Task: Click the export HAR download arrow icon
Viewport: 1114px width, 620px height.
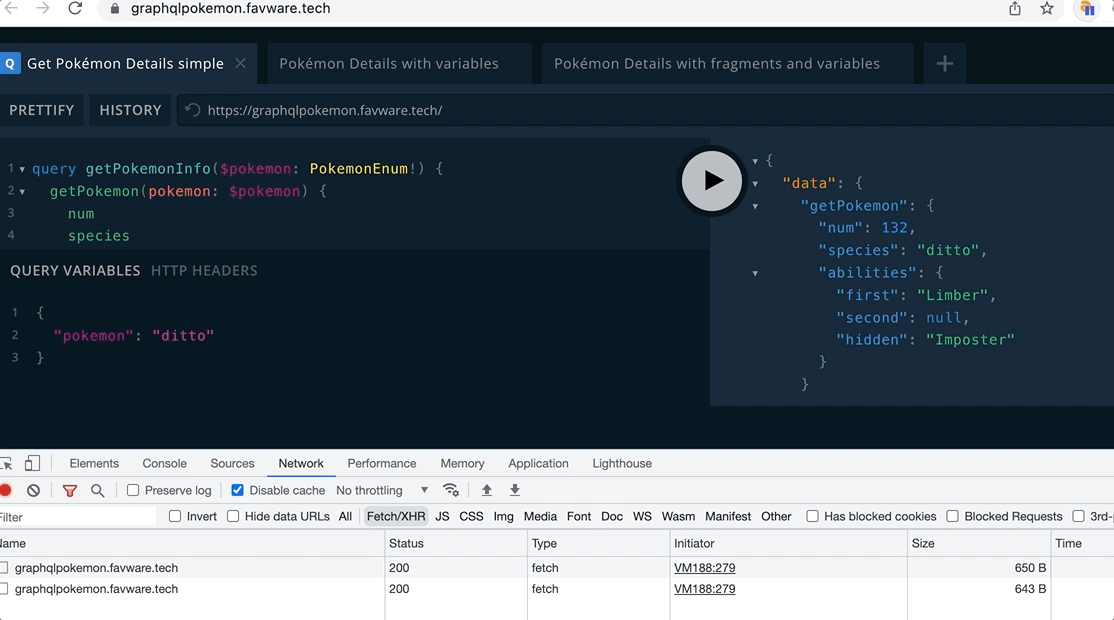Action: click(515, 490)
